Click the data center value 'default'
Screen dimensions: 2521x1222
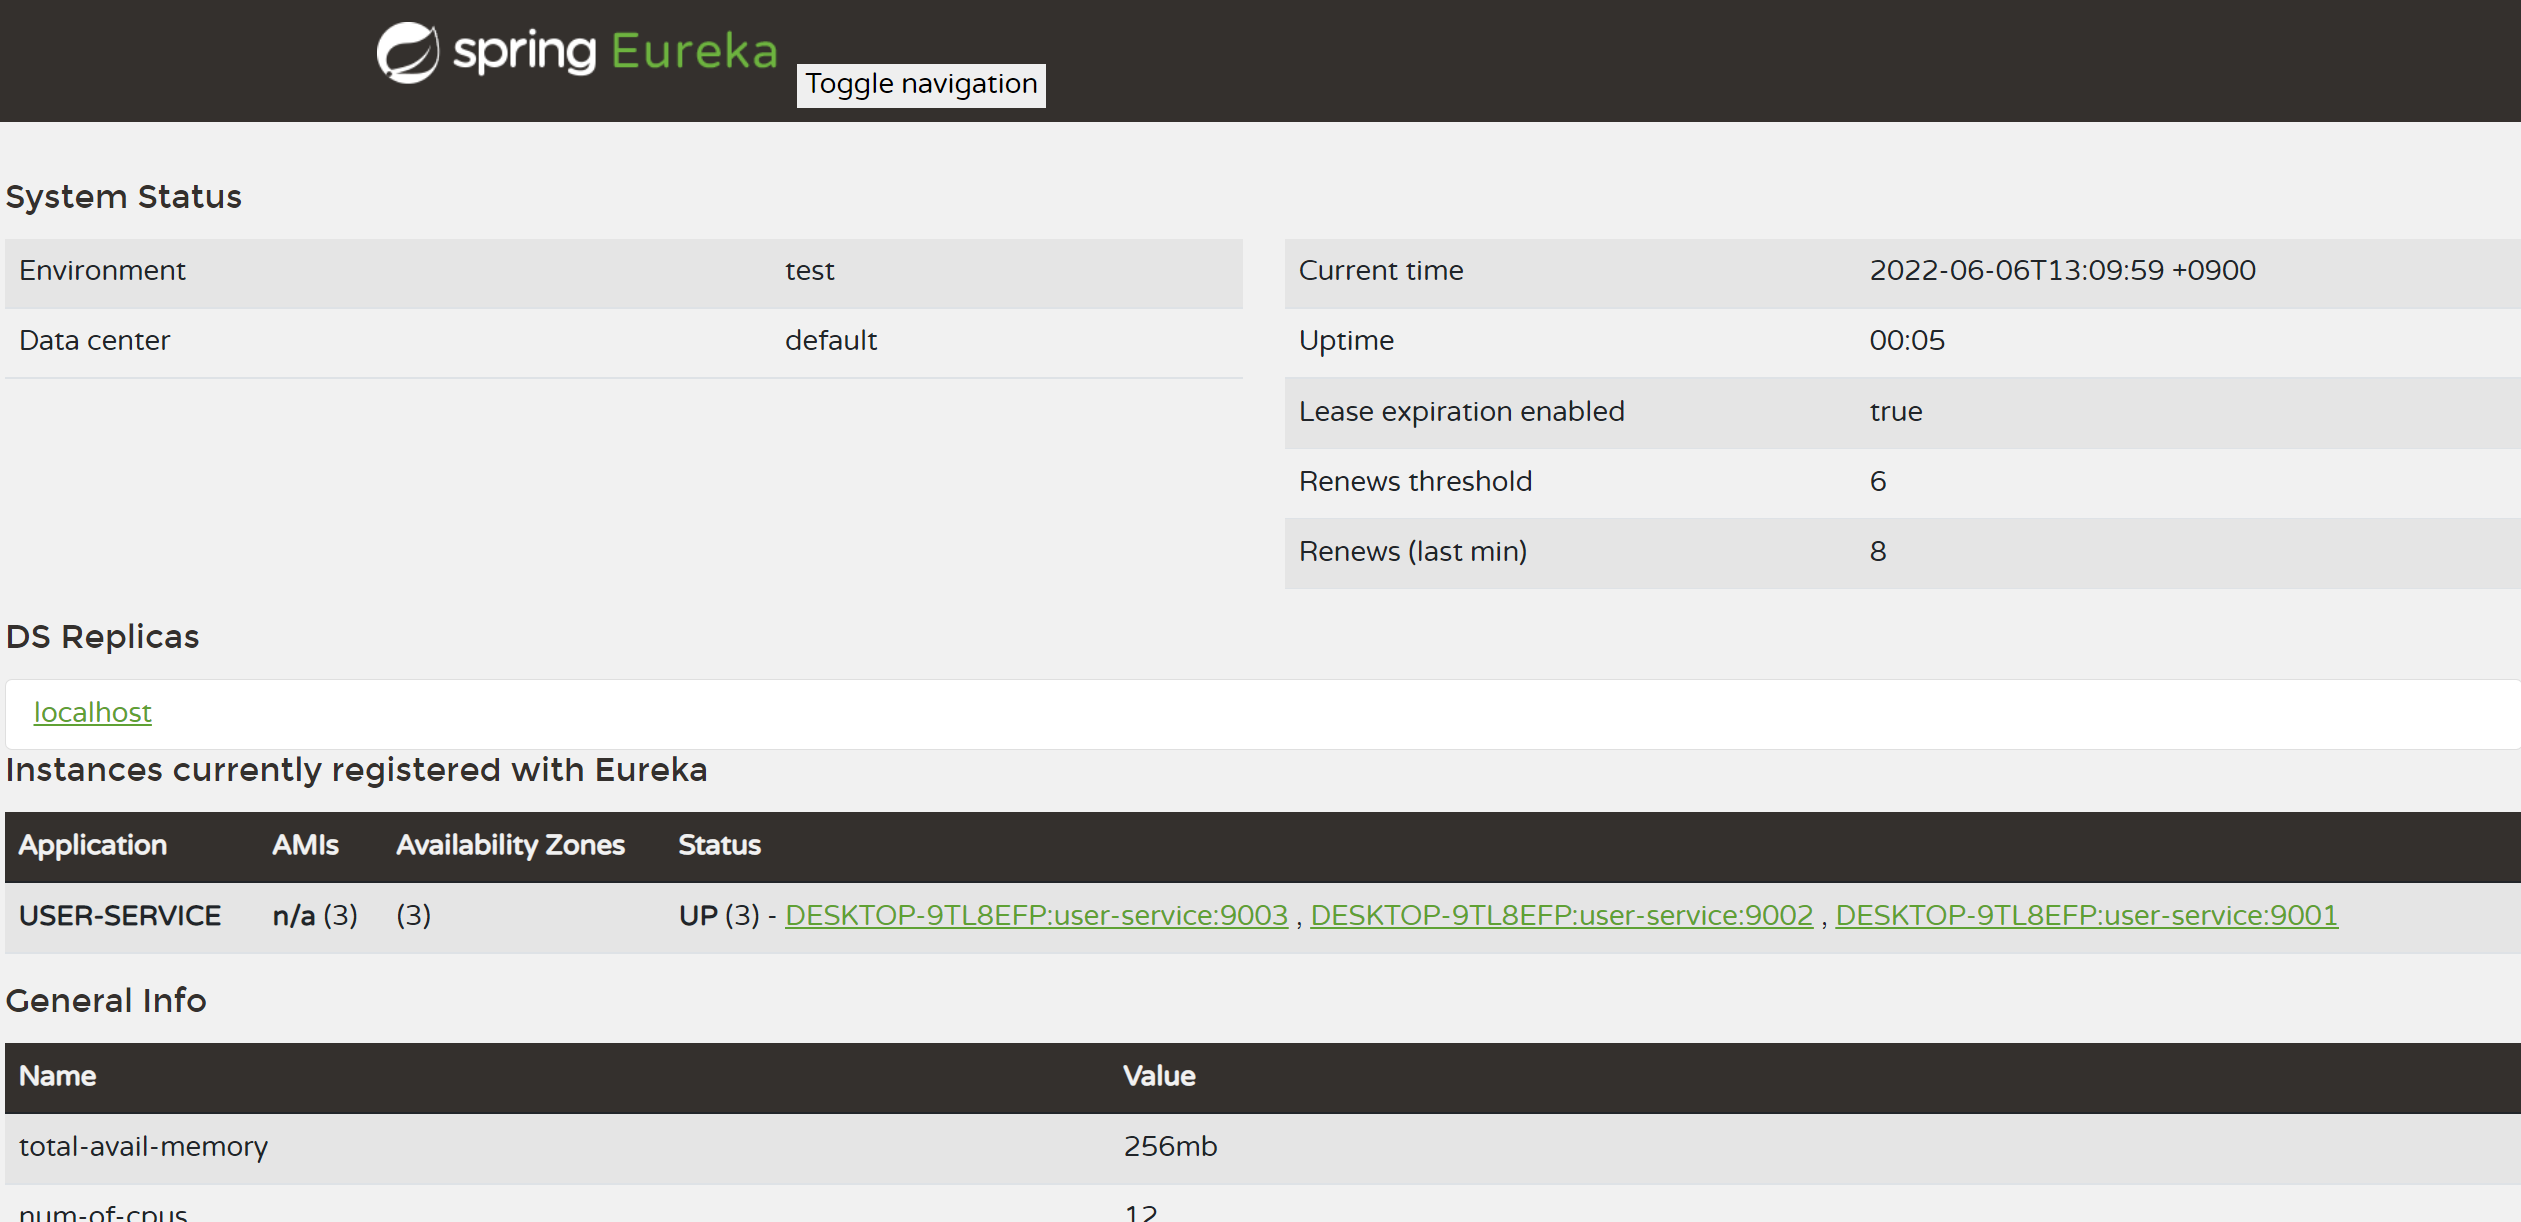coord(831,341)
